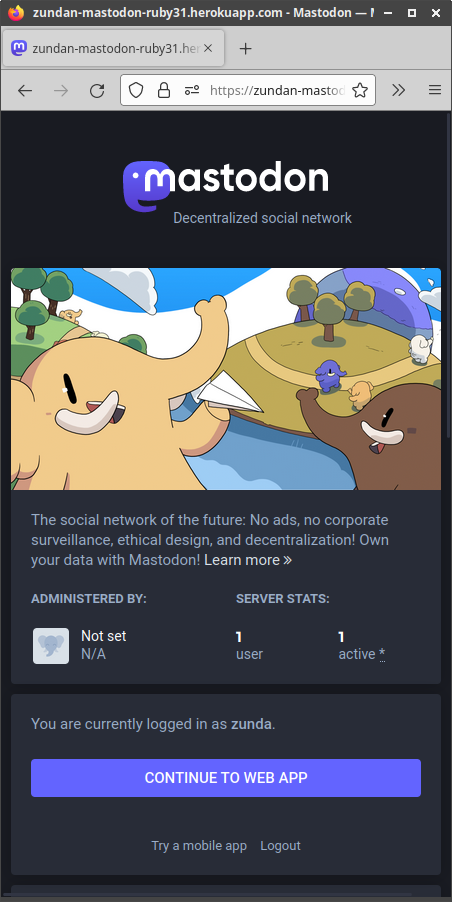The height and width of the screenshot is (902, 452).
Task: Click the Continue to Web App button
Action: tap(226, 778)
